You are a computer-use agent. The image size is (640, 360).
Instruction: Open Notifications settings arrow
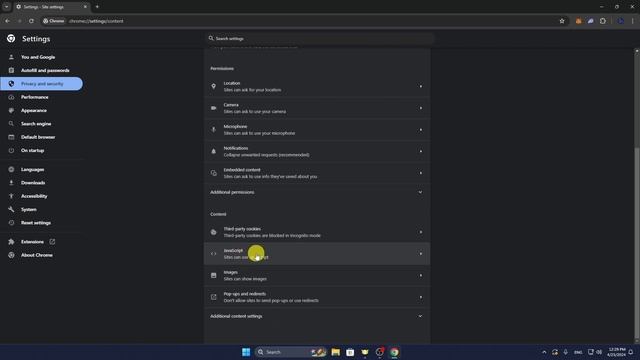coord(421,151)
